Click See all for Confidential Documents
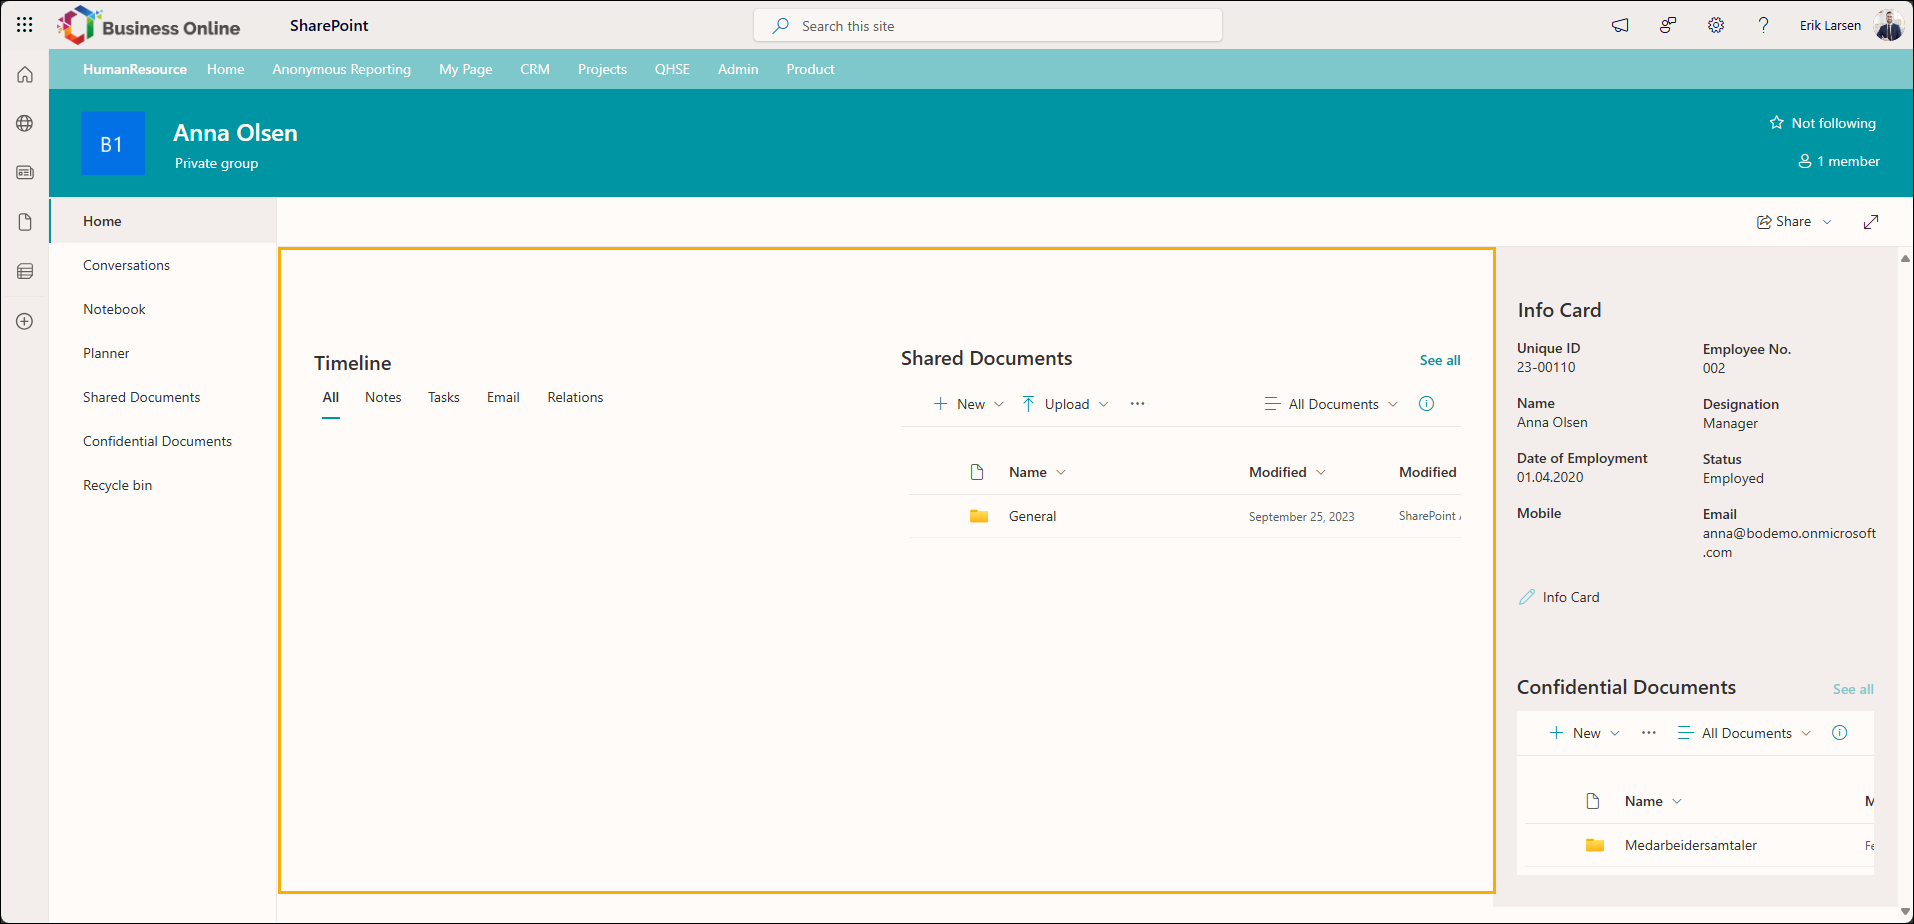Screen dimensions: 1914x924 click(1853, 689)
